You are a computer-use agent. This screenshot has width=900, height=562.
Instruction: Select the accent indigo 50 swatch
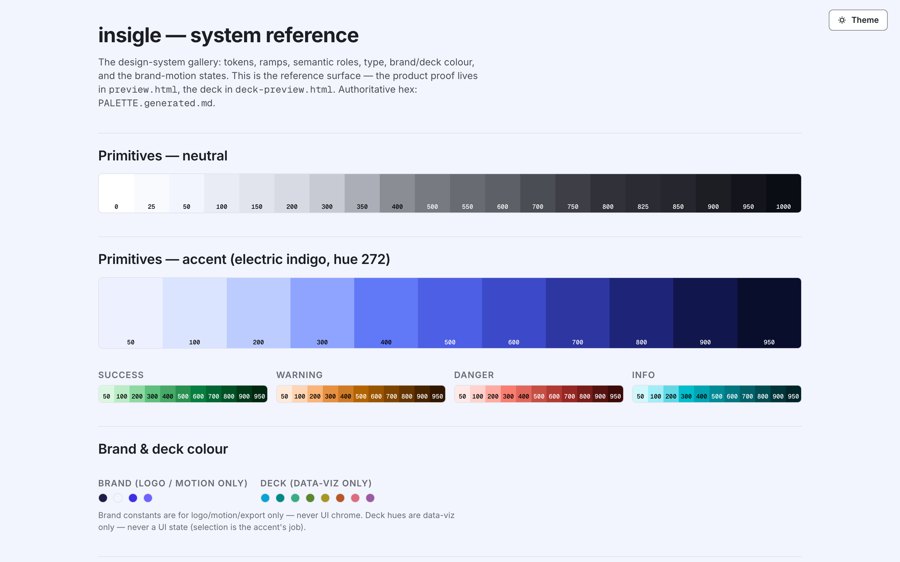click(x=131, y=313)
